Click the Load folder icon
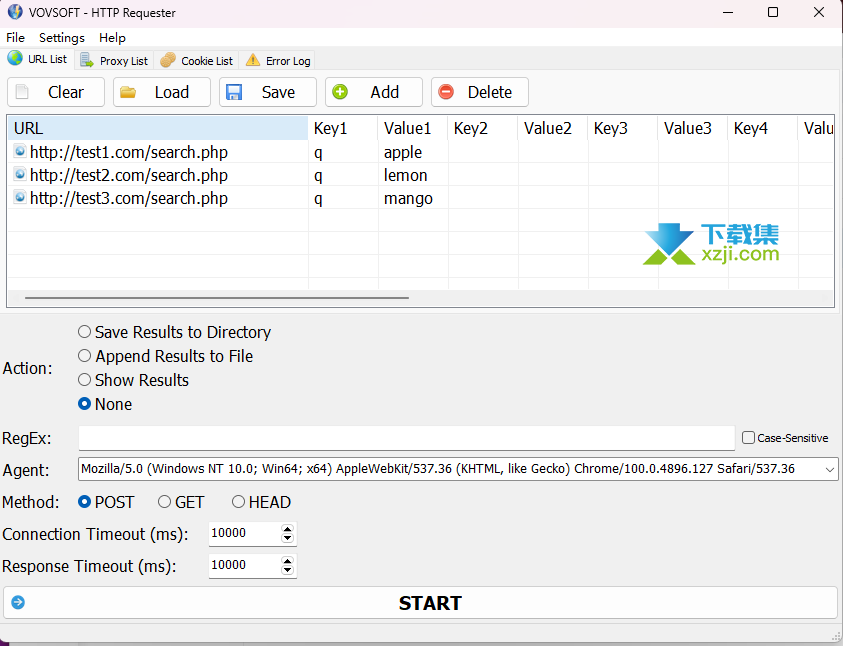 pyautogui.click(x=128, y=92)
